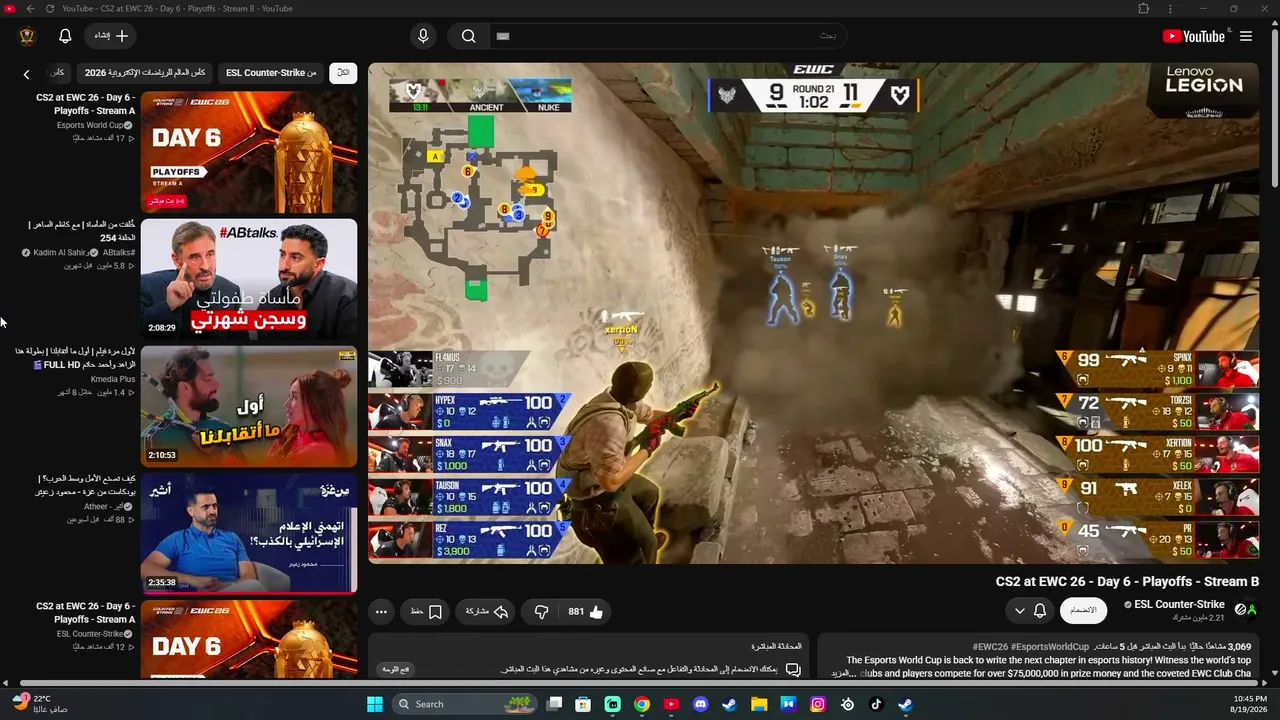Reload the page in the browser

(x=50, y=9)
